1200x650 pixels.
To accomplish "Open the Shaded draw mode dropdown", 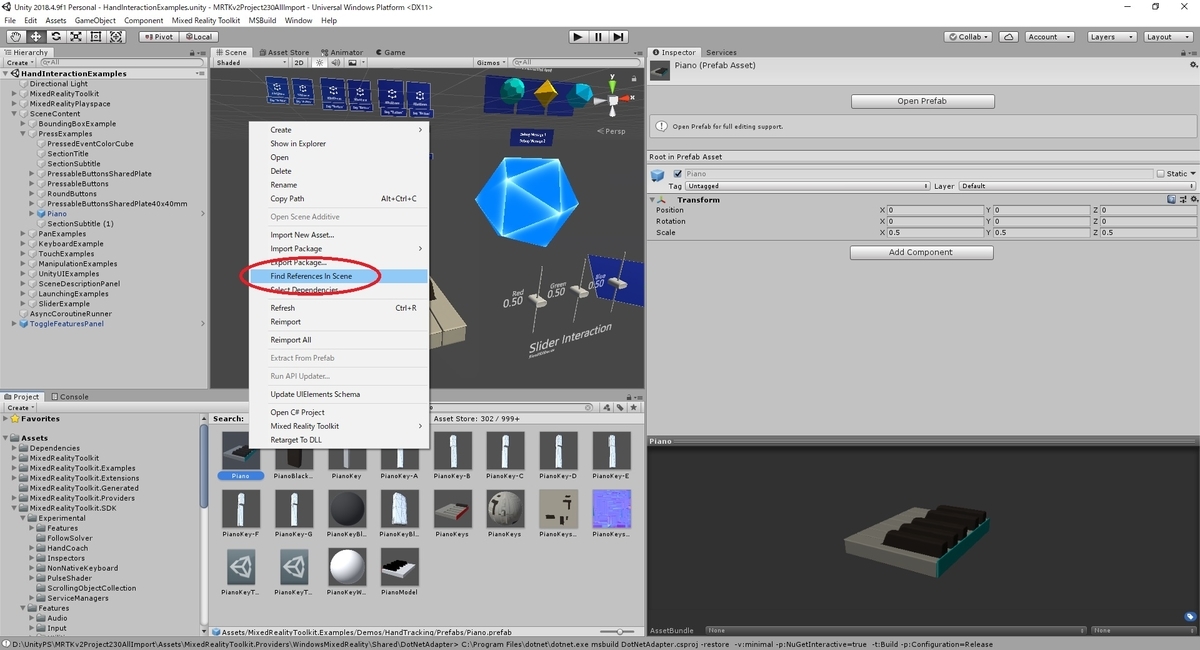I will pyautogui.click(x=251, y=62).
